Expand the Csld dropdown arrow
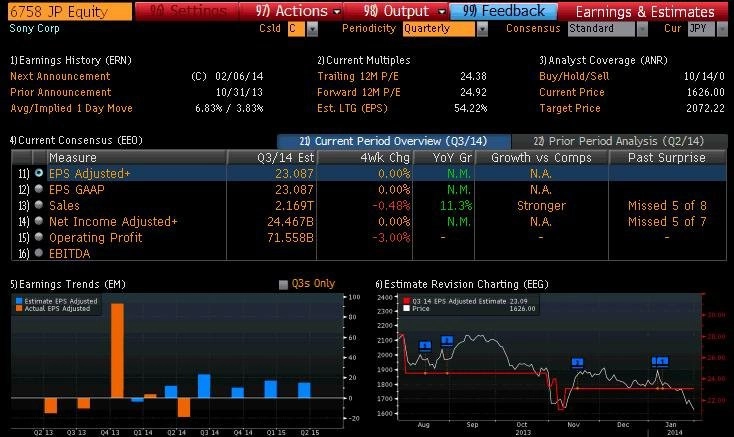This screenshot has width=734, height=437. click(312, 29)
